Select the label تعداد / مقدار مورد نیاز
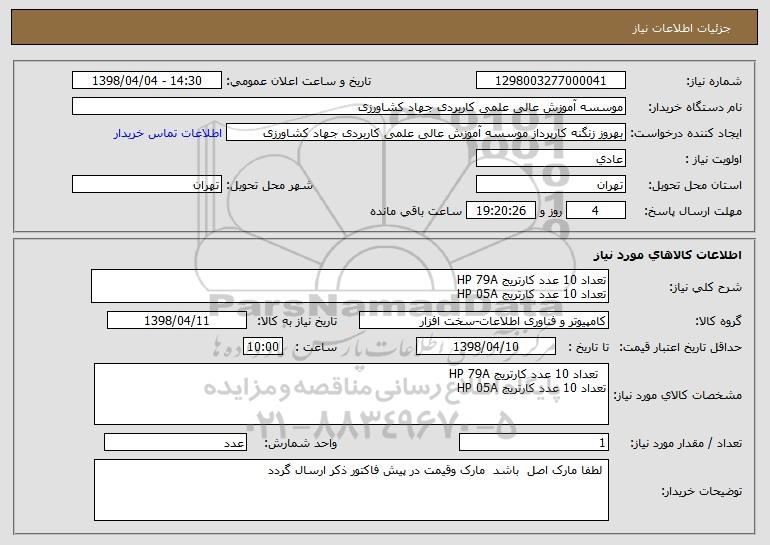This screenshot has height=545, width=770. [x=686, y=444]
